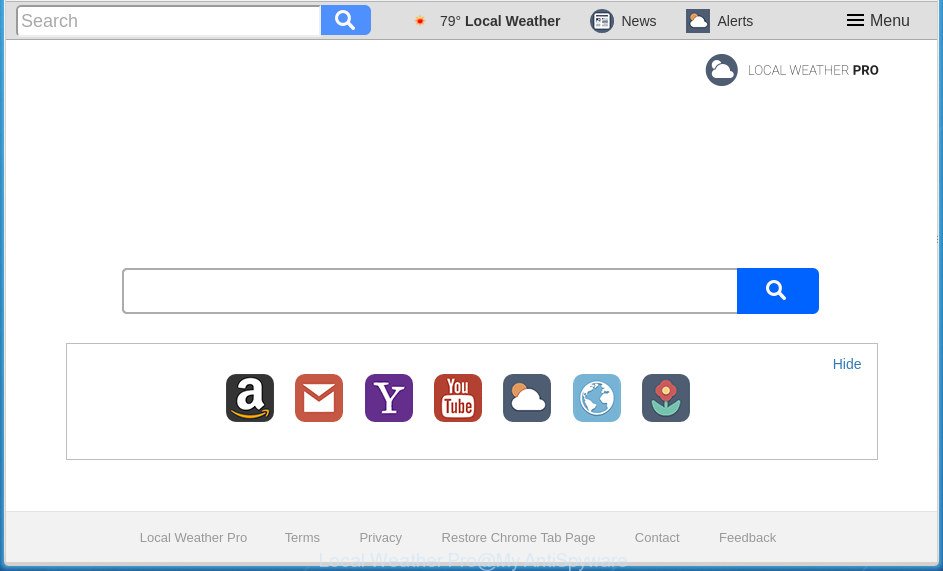Click the hamburger Menu icon

point(855,20)
